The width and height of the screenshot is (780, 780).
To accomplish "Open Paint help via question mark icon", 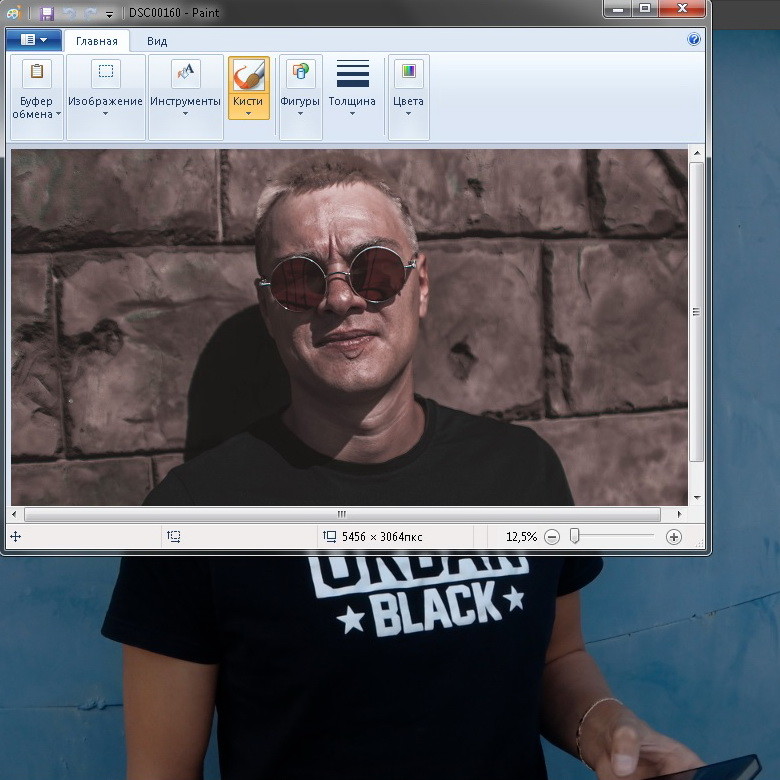I will tap(694, 40).
